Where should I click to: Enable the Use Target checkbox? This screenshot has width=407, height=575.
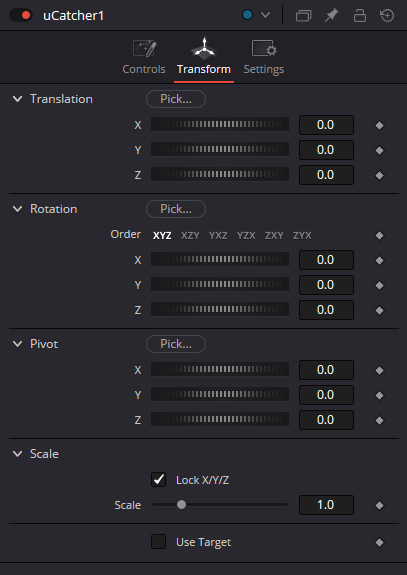point(158,542)
